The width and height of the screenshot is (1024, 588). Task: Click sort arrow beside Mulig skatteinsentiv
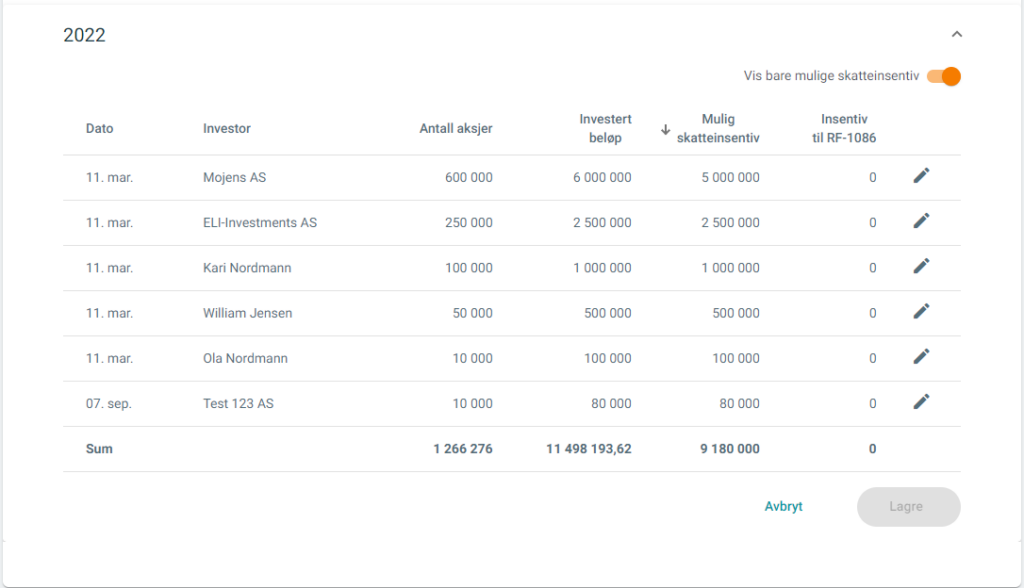point(665,129)
